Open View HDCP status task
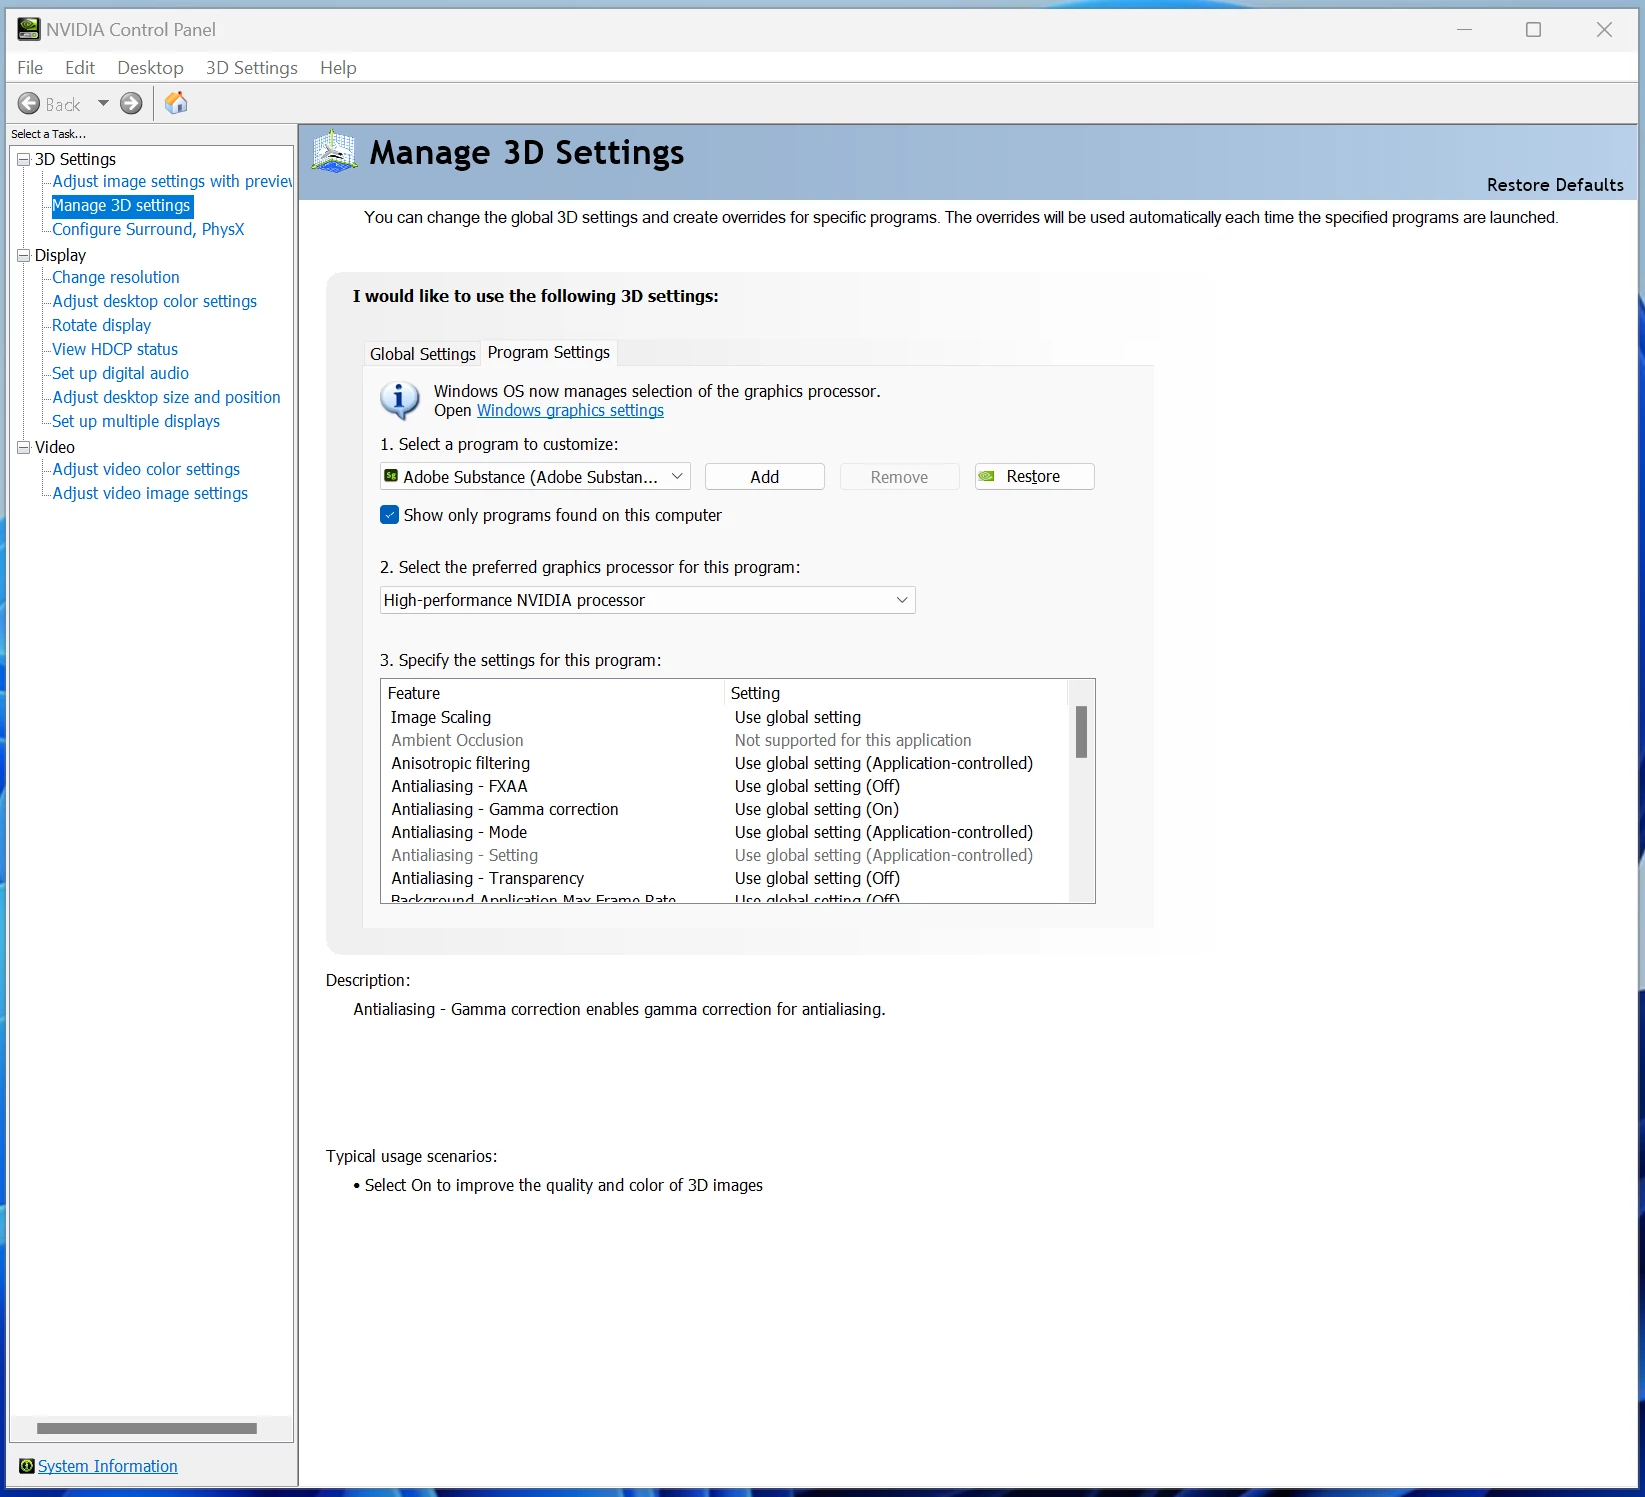Image resolution: width=1645 pixels, height=1497 pixels. (115, 349)
